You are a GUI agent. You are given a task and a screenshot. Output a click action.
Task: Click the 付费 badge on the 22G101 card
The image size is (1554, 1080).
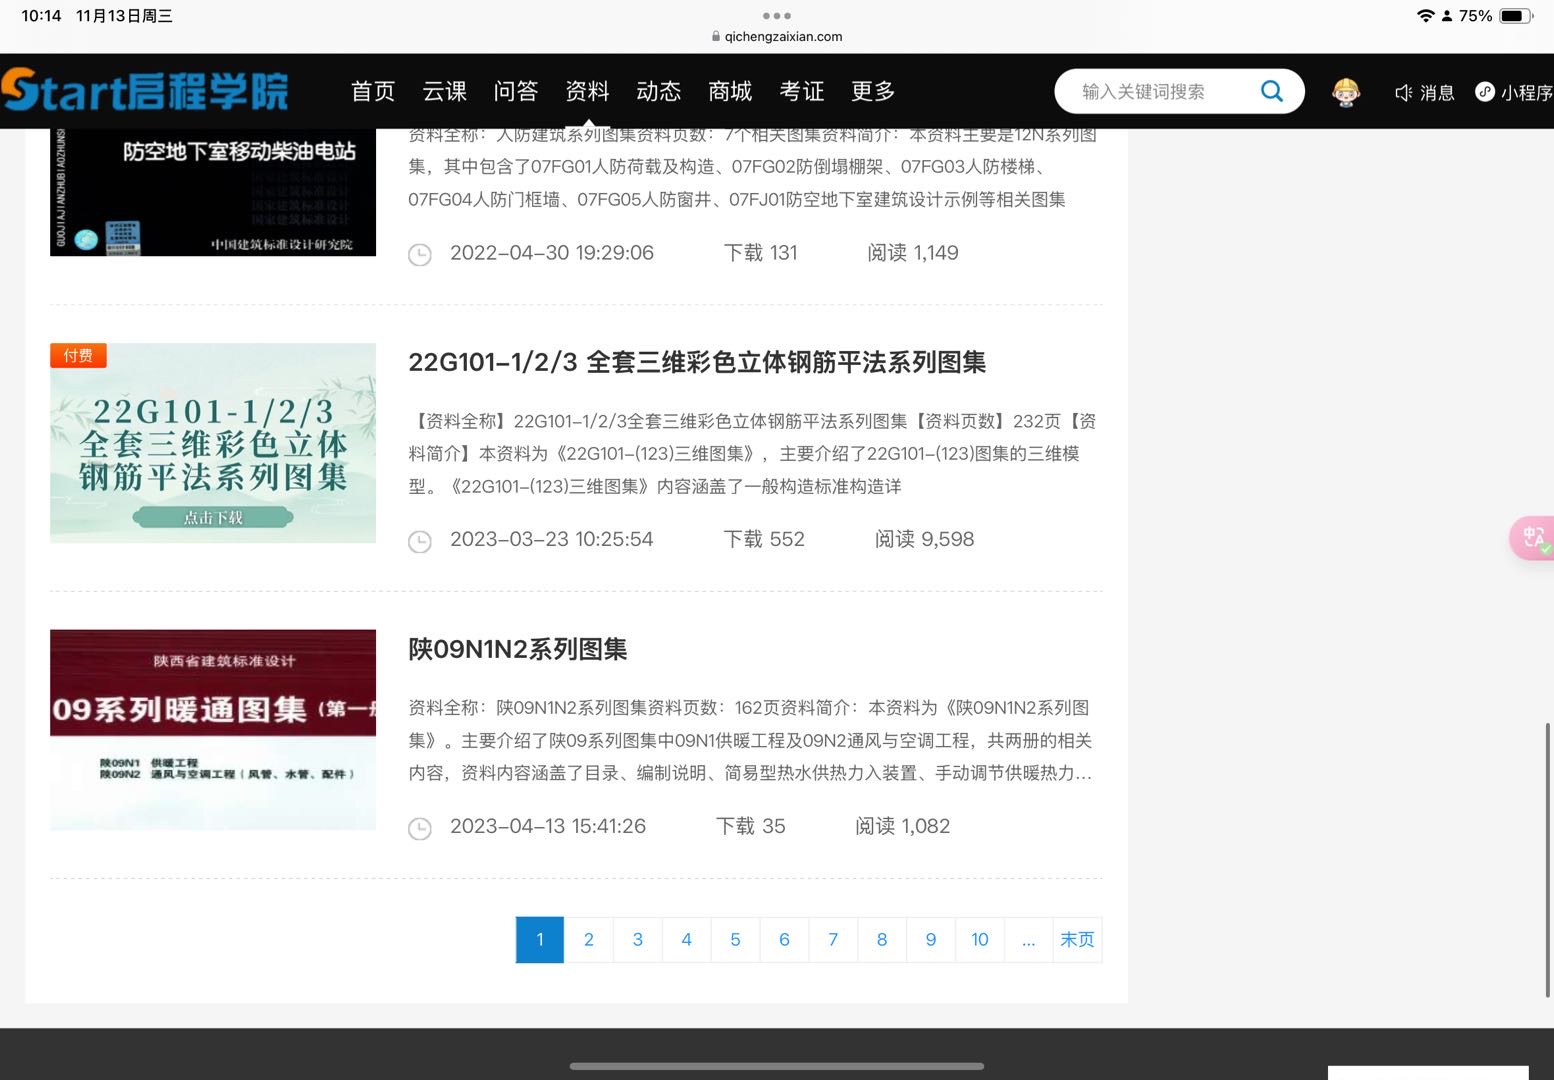point(78,355)
